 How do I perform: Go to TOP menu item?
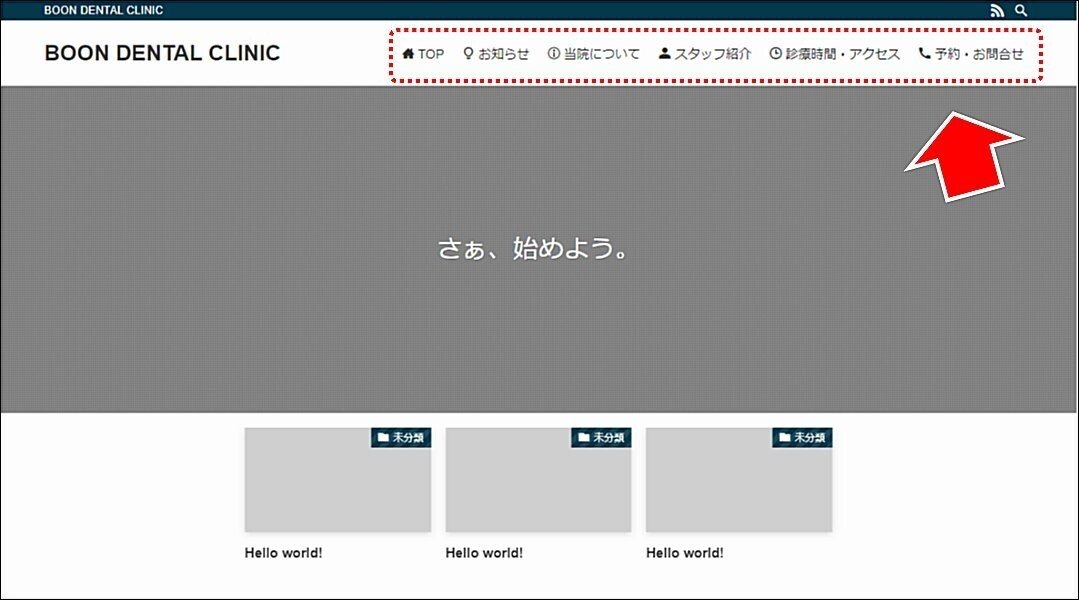click(423, 54)
